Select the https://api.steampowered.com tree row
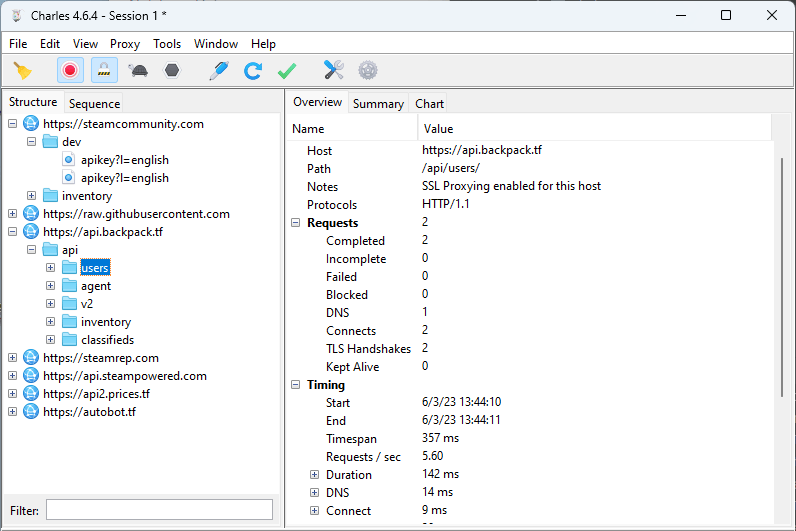This screenshot has height=531, width=796. click(x=124, y=376)
